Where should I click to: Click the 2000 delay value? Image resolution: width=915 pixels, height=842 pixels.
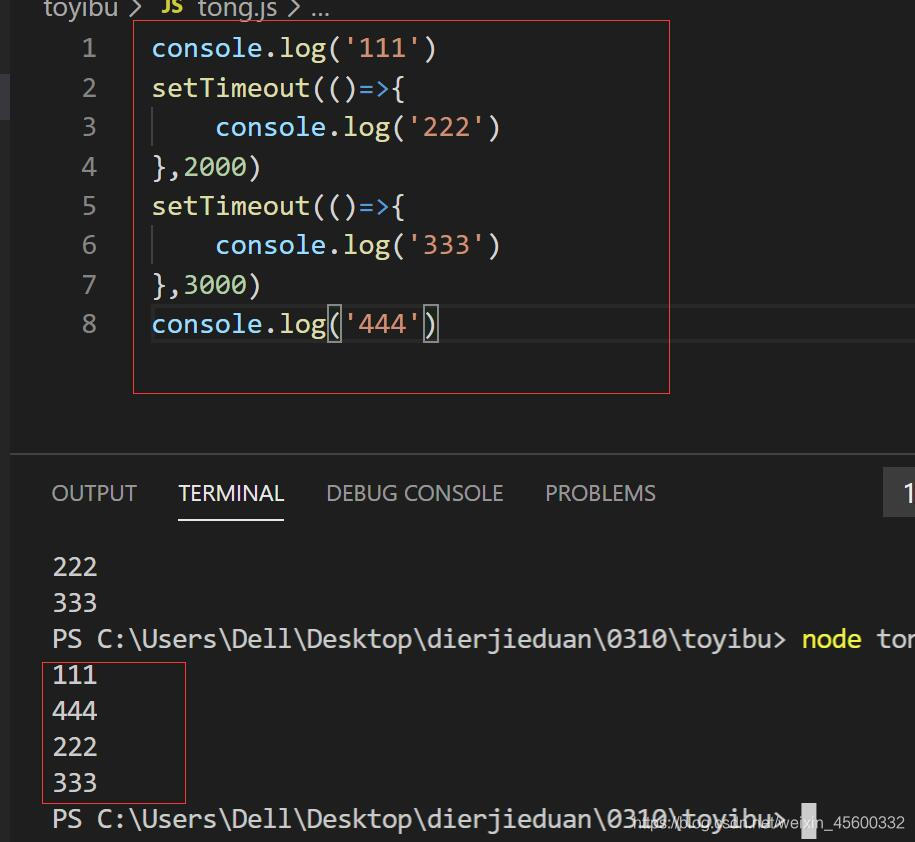pyautogui.click(x=215, y=167)
